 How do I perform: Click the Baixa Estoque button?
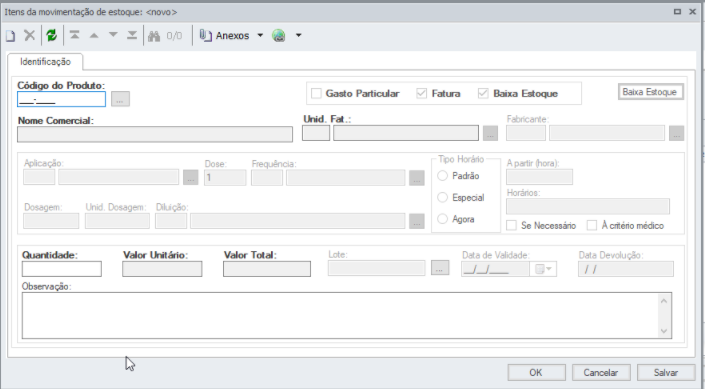point(650,92)
